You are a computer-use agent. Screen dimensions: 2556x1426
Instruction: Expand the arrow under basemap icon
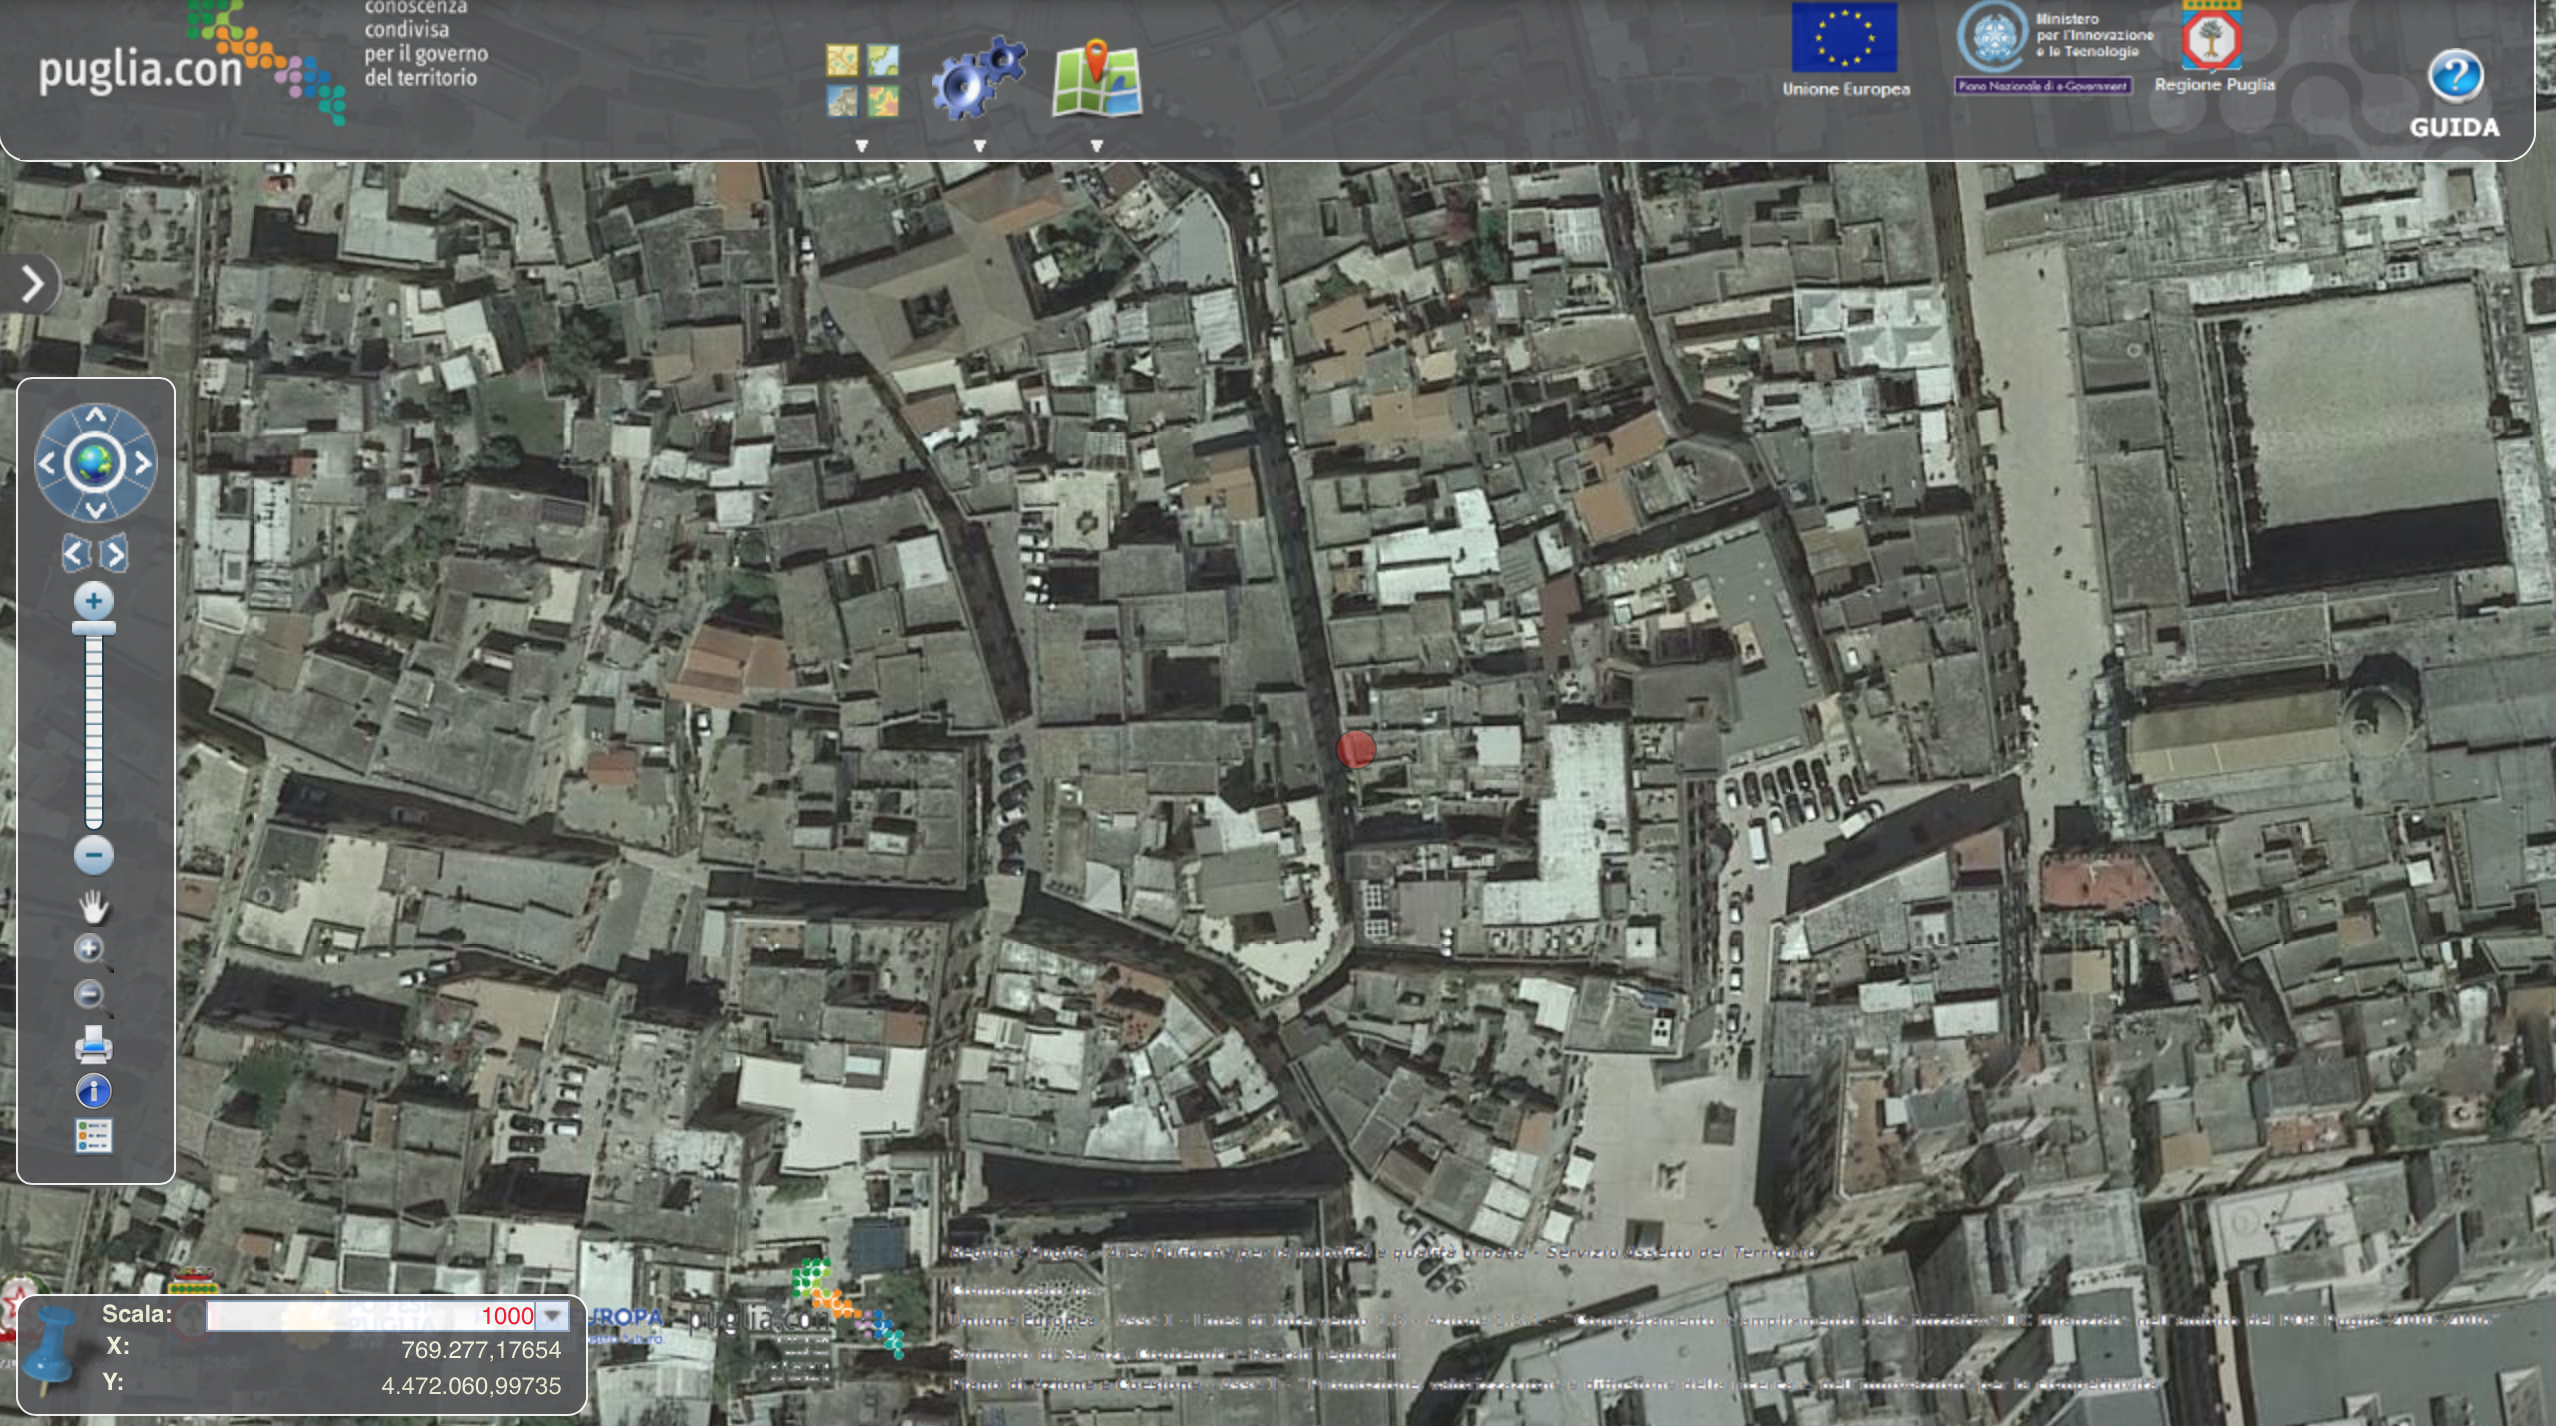[x=862, y=146]
